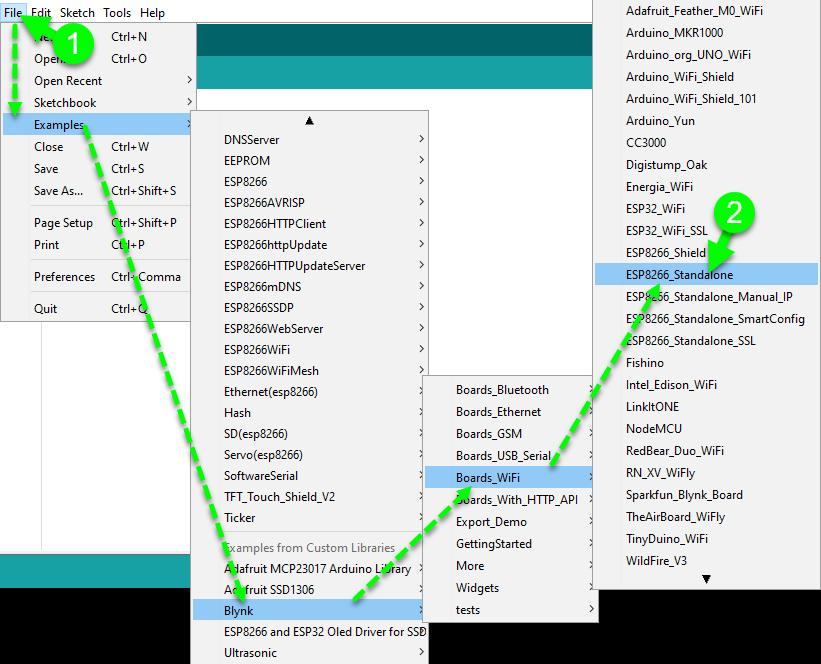Choose Save from the File menu
Image resolution: width=821 pixels, height=664 pixels.
click(97, 169)
